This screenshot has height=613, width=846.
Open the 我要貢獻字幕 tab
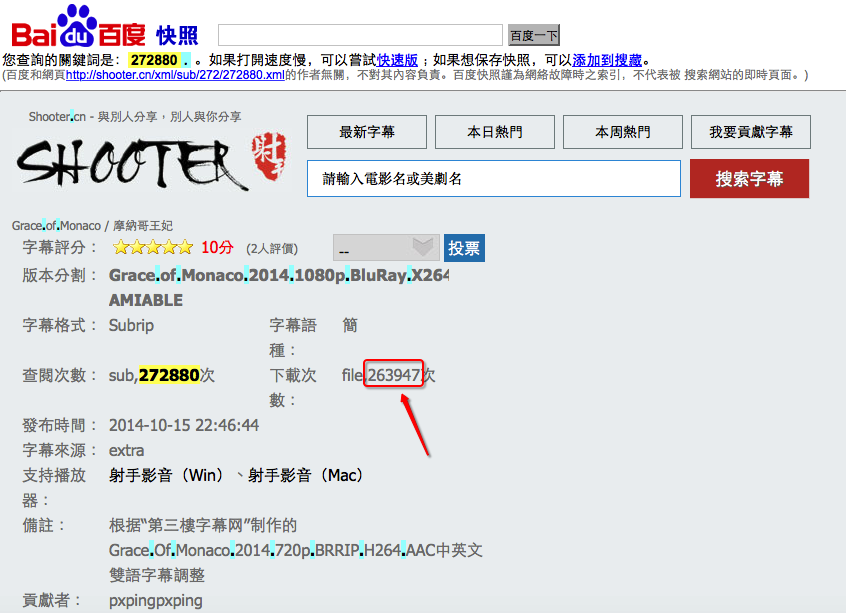[751, 132]
